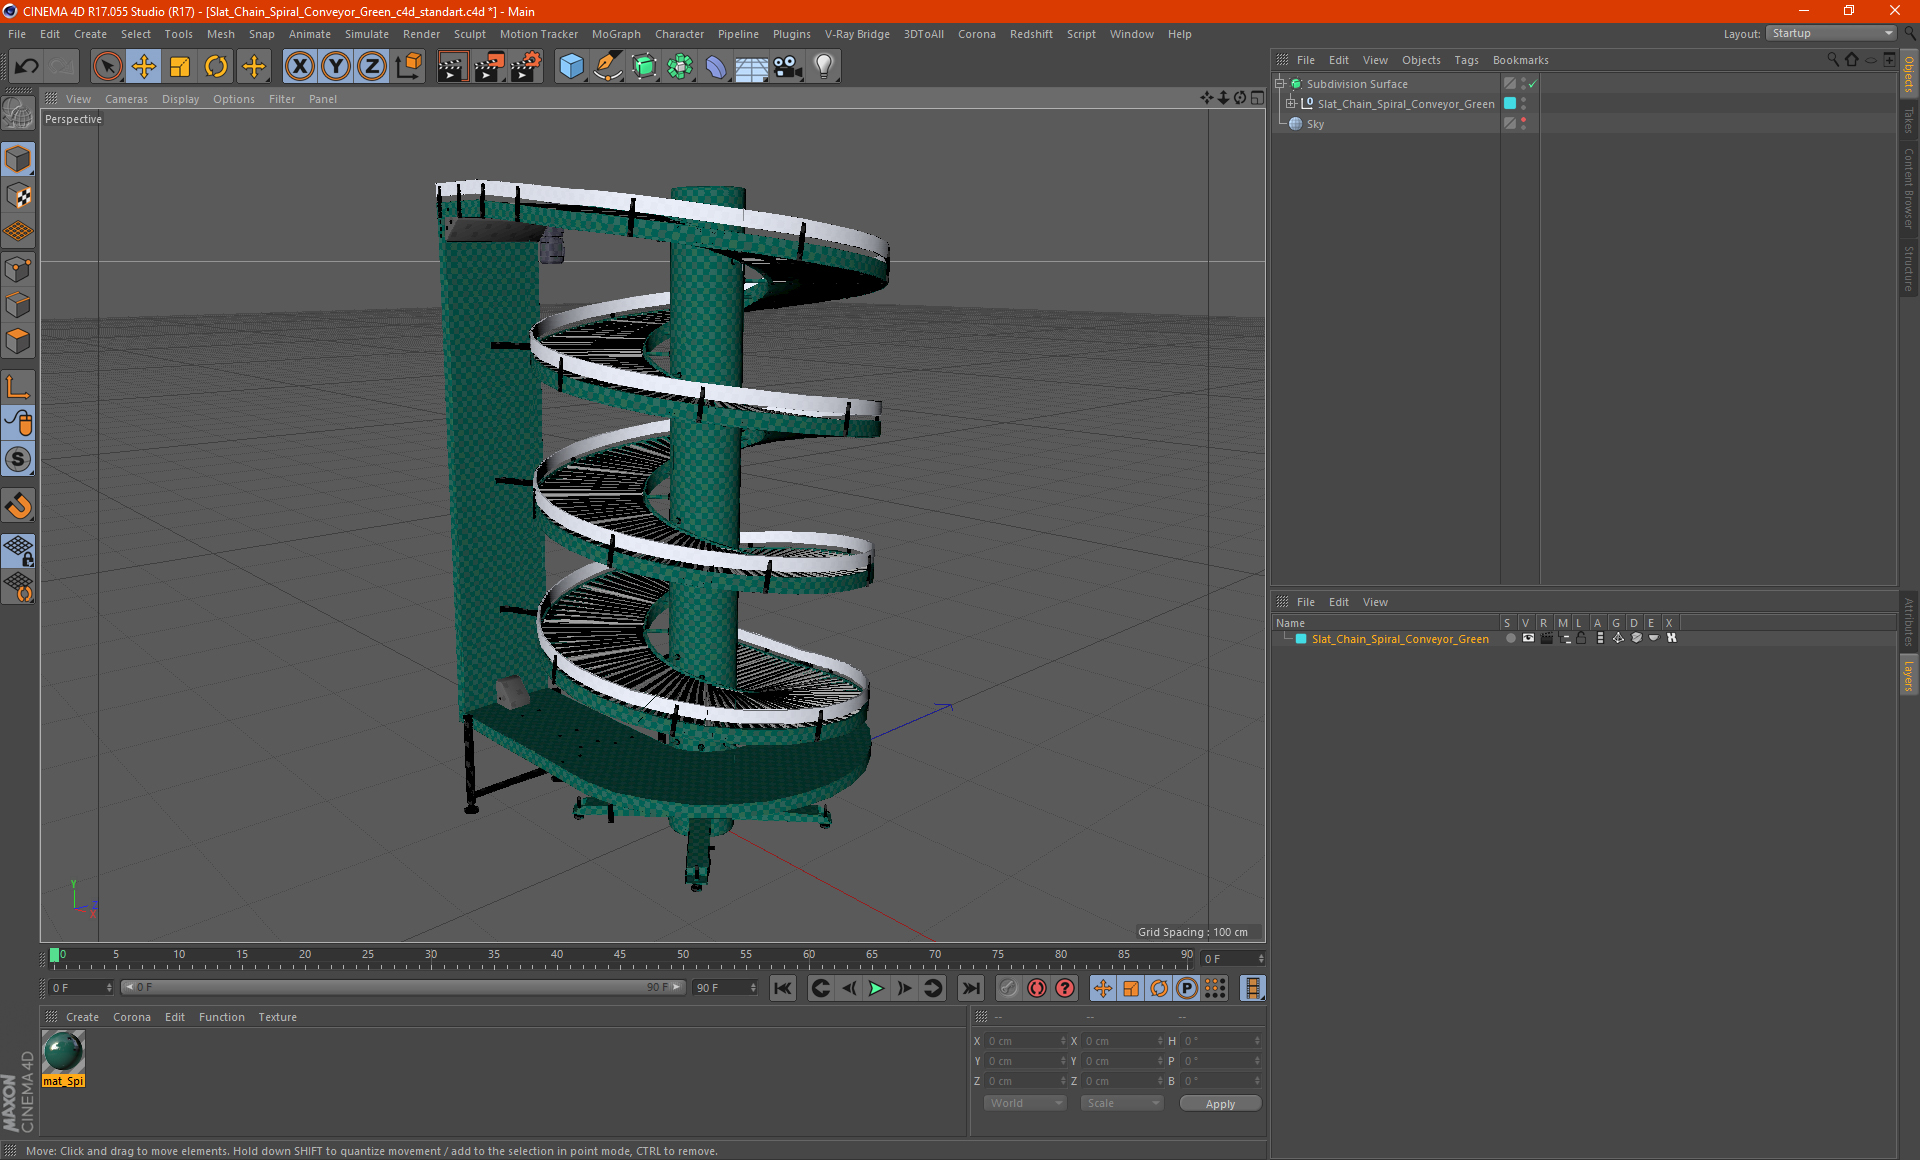Switch to the Takes side tab
This screenshot has width=1920, height=1160.
click(1908, 120)
